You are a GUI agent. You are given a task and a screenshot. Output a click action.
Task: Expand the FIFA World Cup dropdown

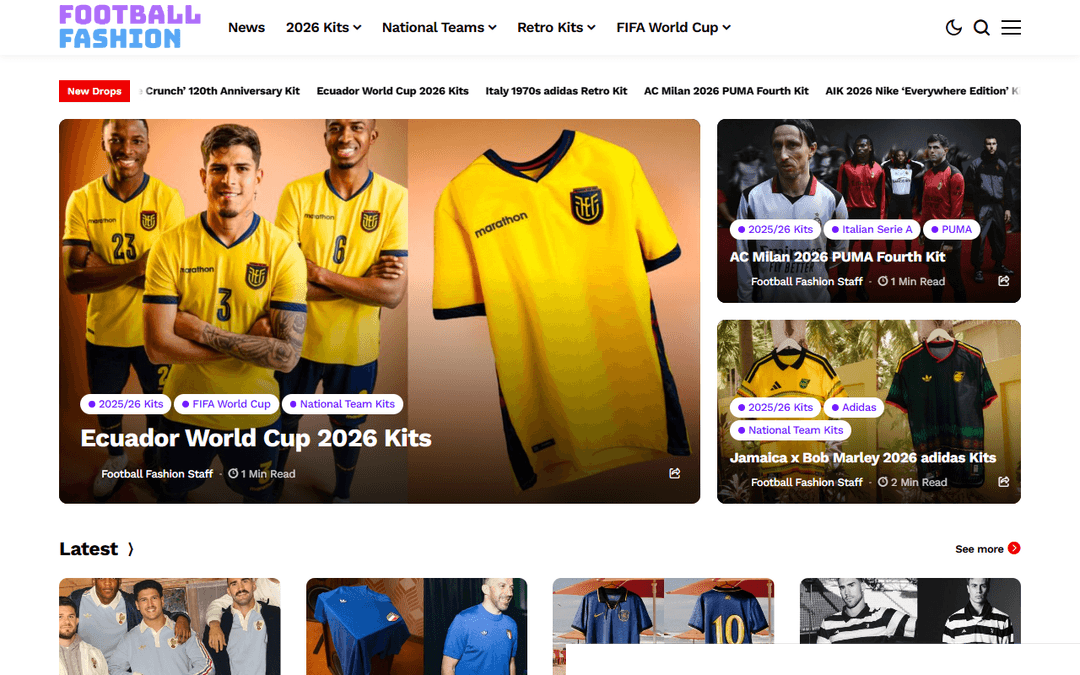click(x=674, y=28)
